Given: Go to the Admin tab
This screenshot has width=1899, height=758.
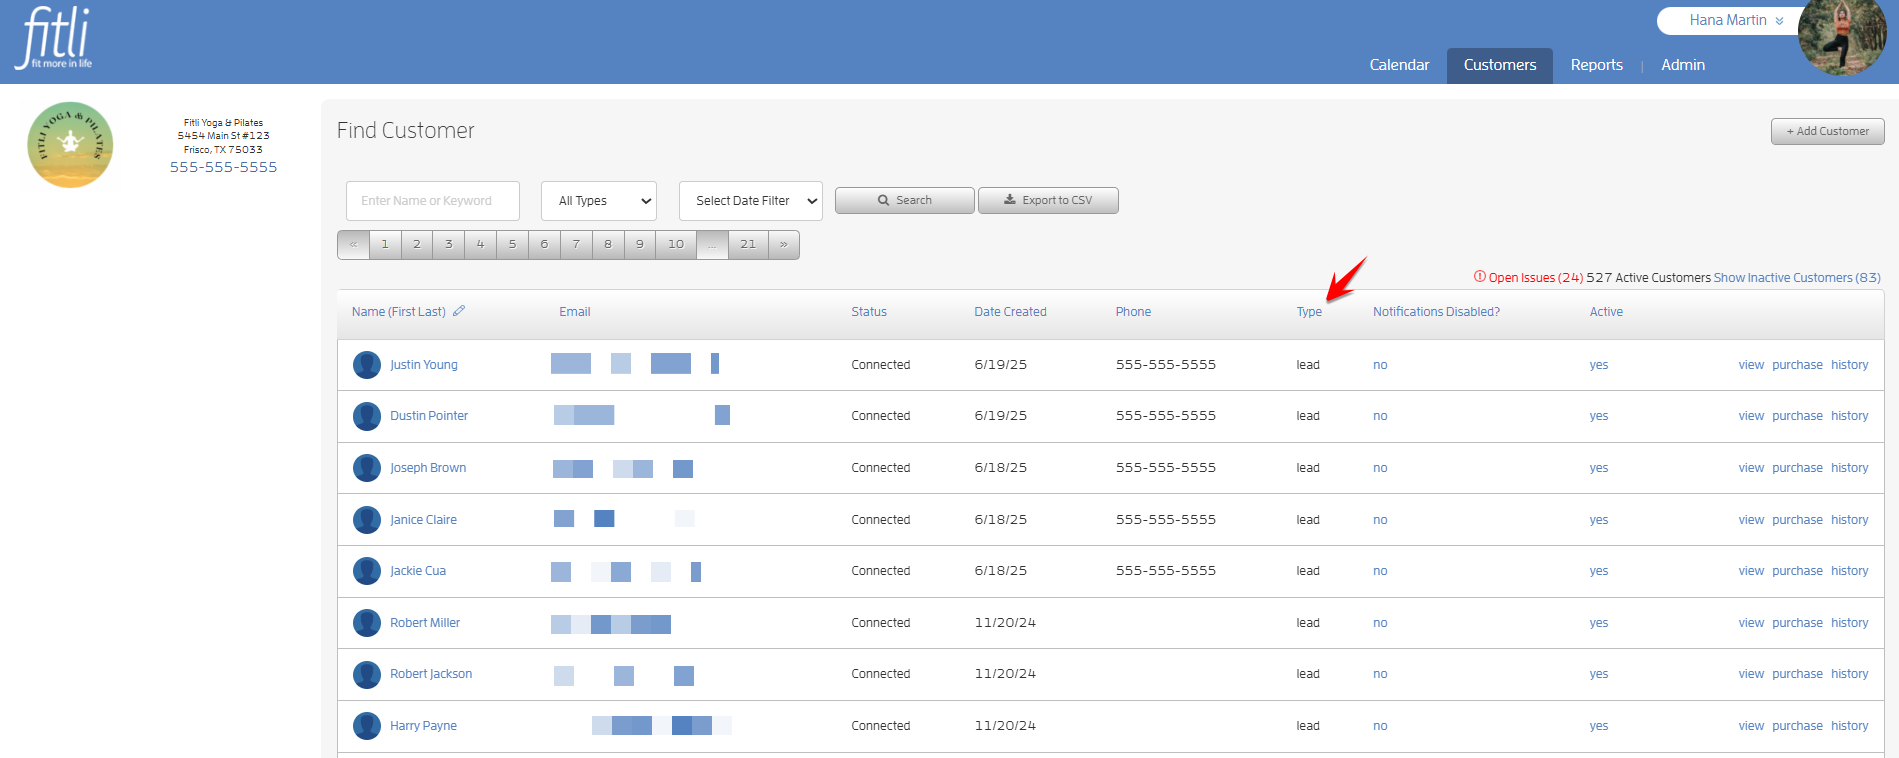Looking at the screenshot, I should tap(1683, 65).
